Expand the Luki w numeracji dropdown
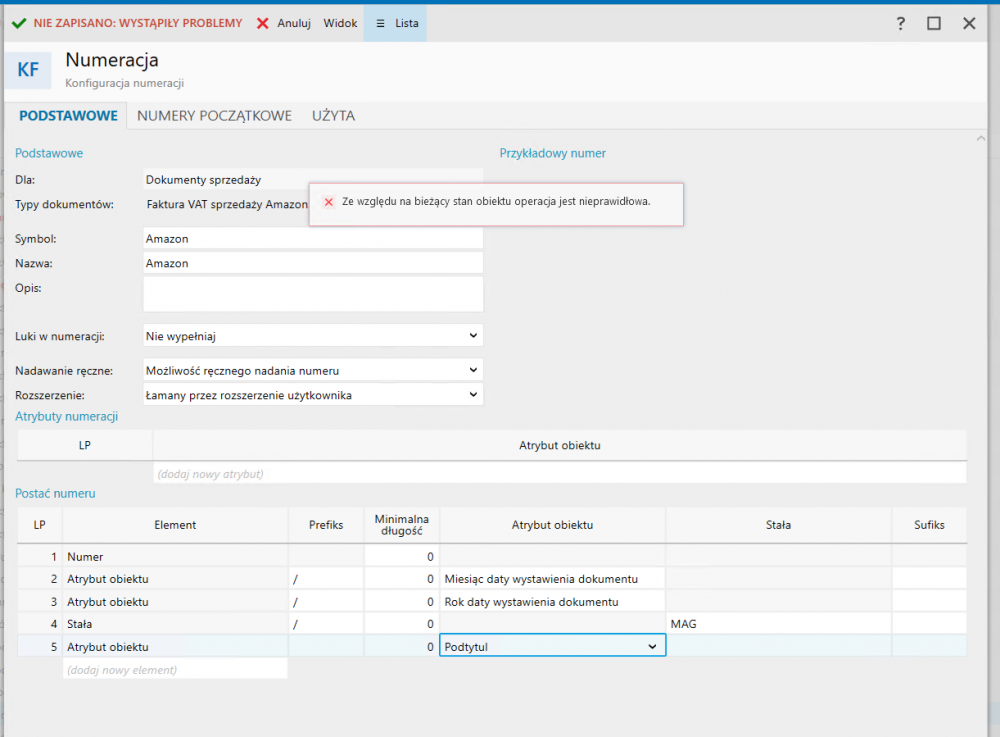 click(x=473, y=336)
